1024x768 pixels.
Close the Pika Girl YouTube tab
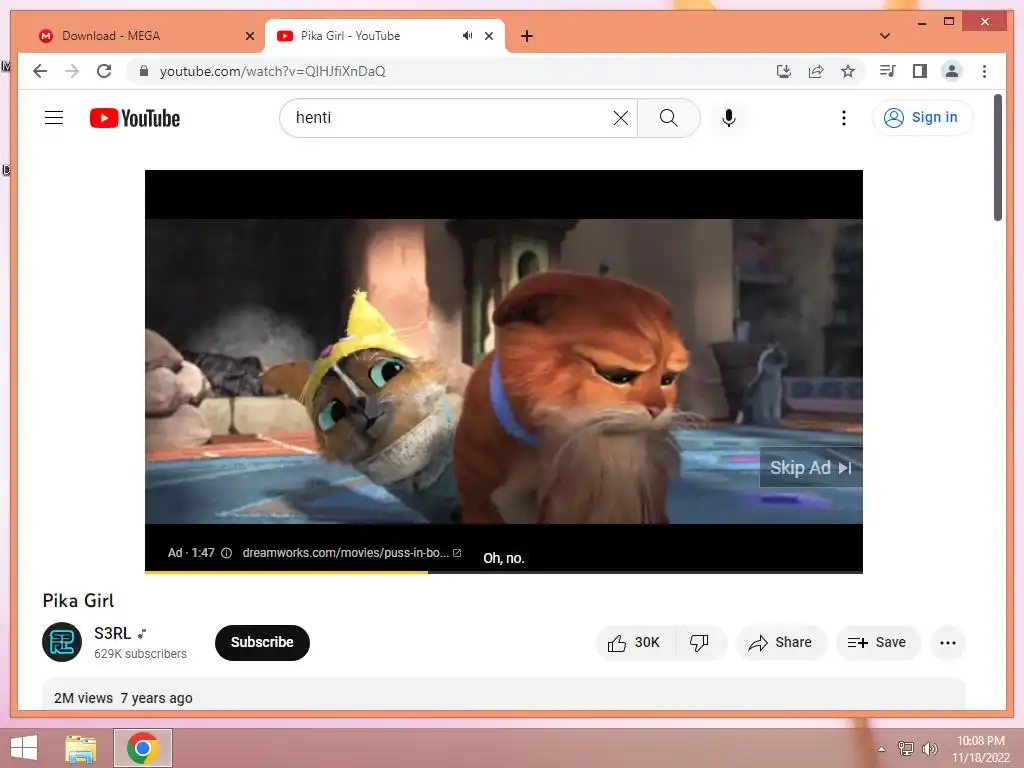(488, 36)
